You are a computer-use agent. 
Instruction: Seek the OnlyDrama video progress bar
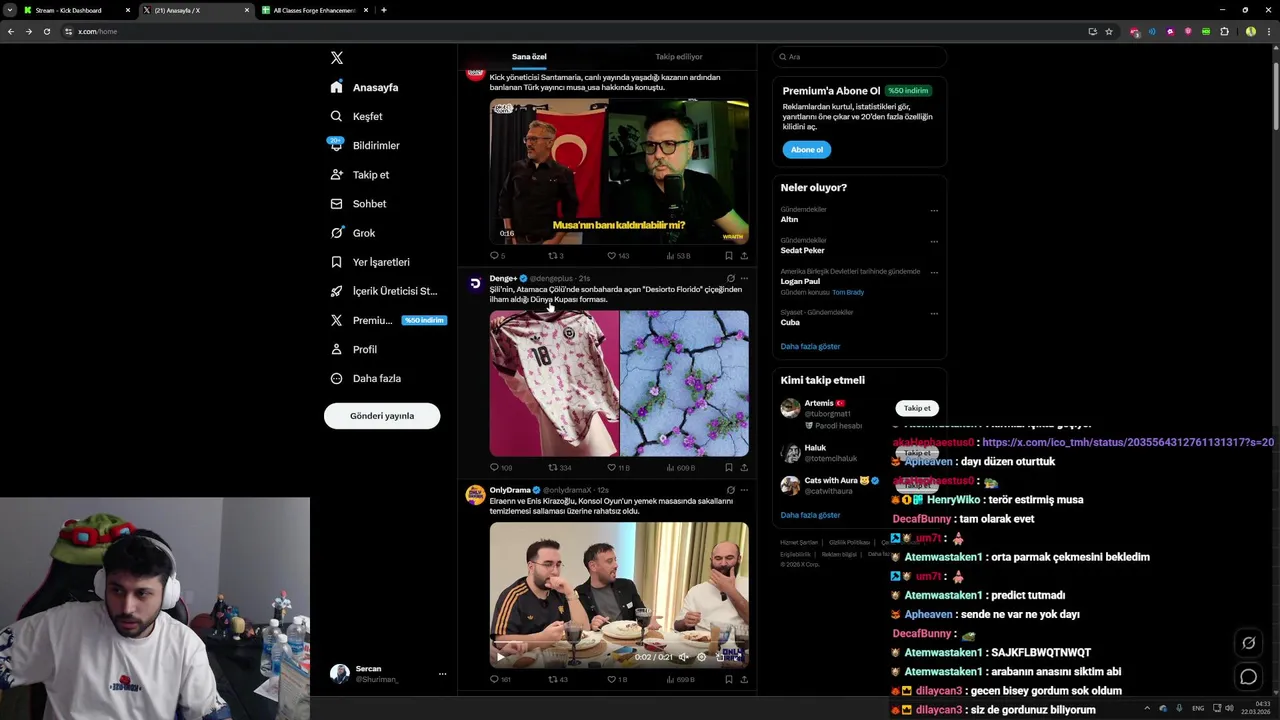pyautogui.click(x=619, y=644)
